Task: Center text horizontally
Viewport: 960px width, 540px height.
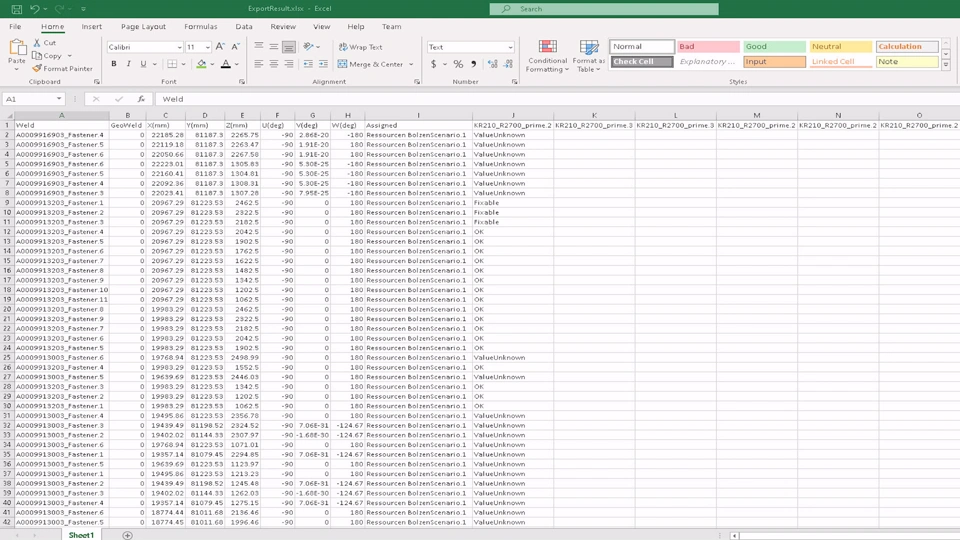Action: coord(274,64)
